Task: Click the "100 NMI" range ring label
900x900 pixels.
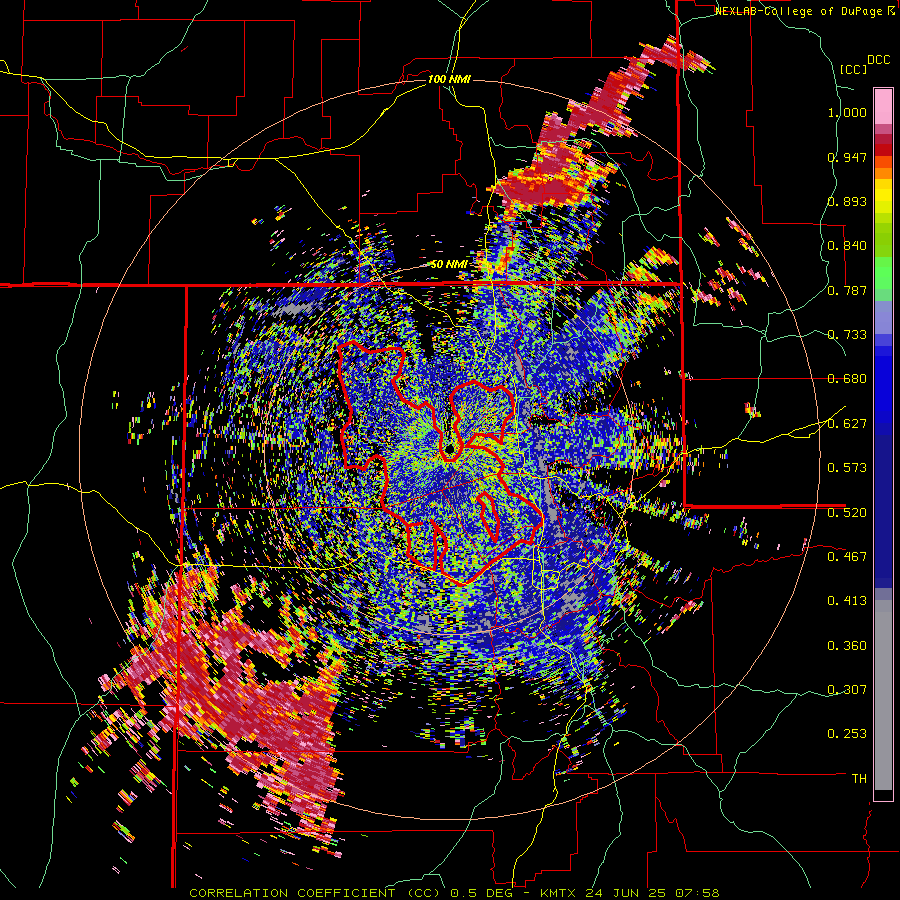Action: [x=449, y=79]
